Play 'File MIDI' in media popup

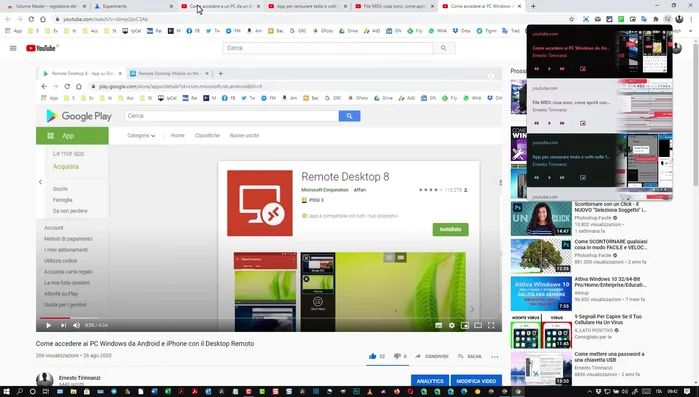coord(549,123)
